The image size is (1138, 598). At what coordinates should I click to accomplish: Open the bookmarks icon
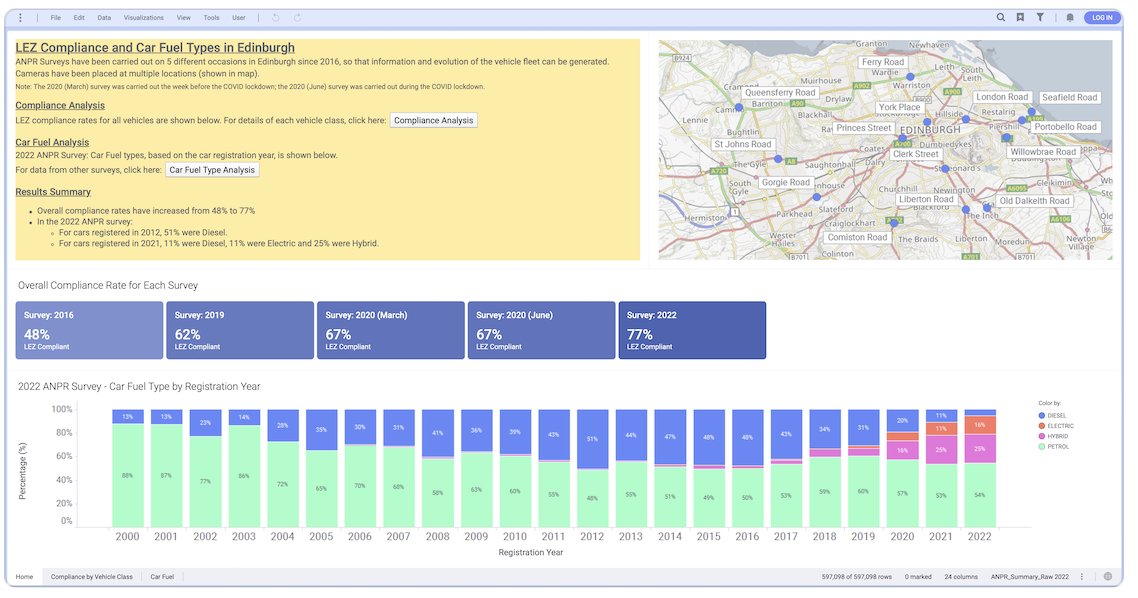1021,17
